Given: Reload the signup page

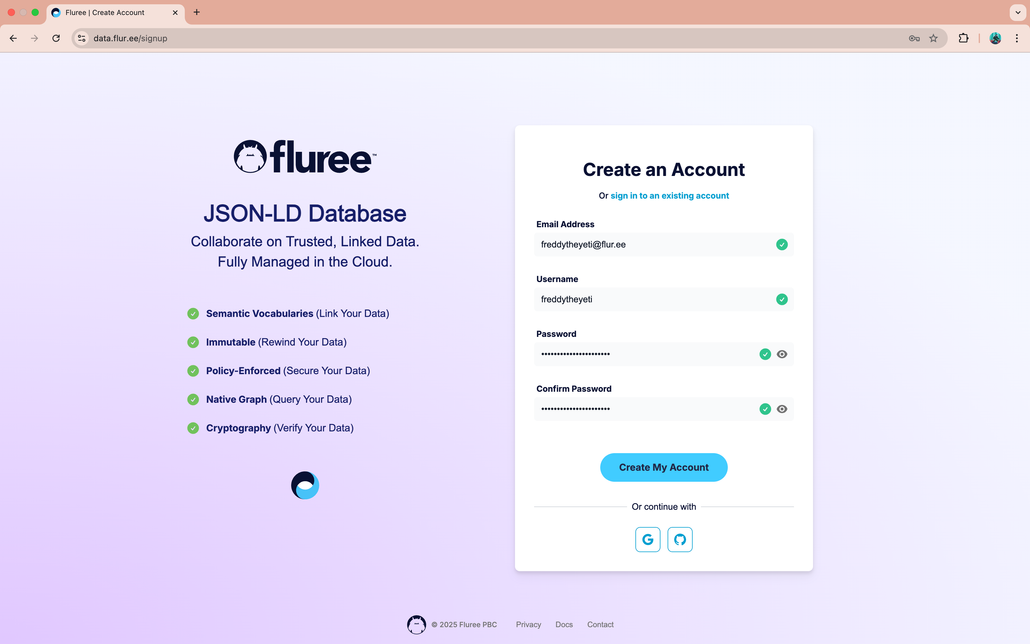Looking at the screenshot, I should [x=56, y=38].
